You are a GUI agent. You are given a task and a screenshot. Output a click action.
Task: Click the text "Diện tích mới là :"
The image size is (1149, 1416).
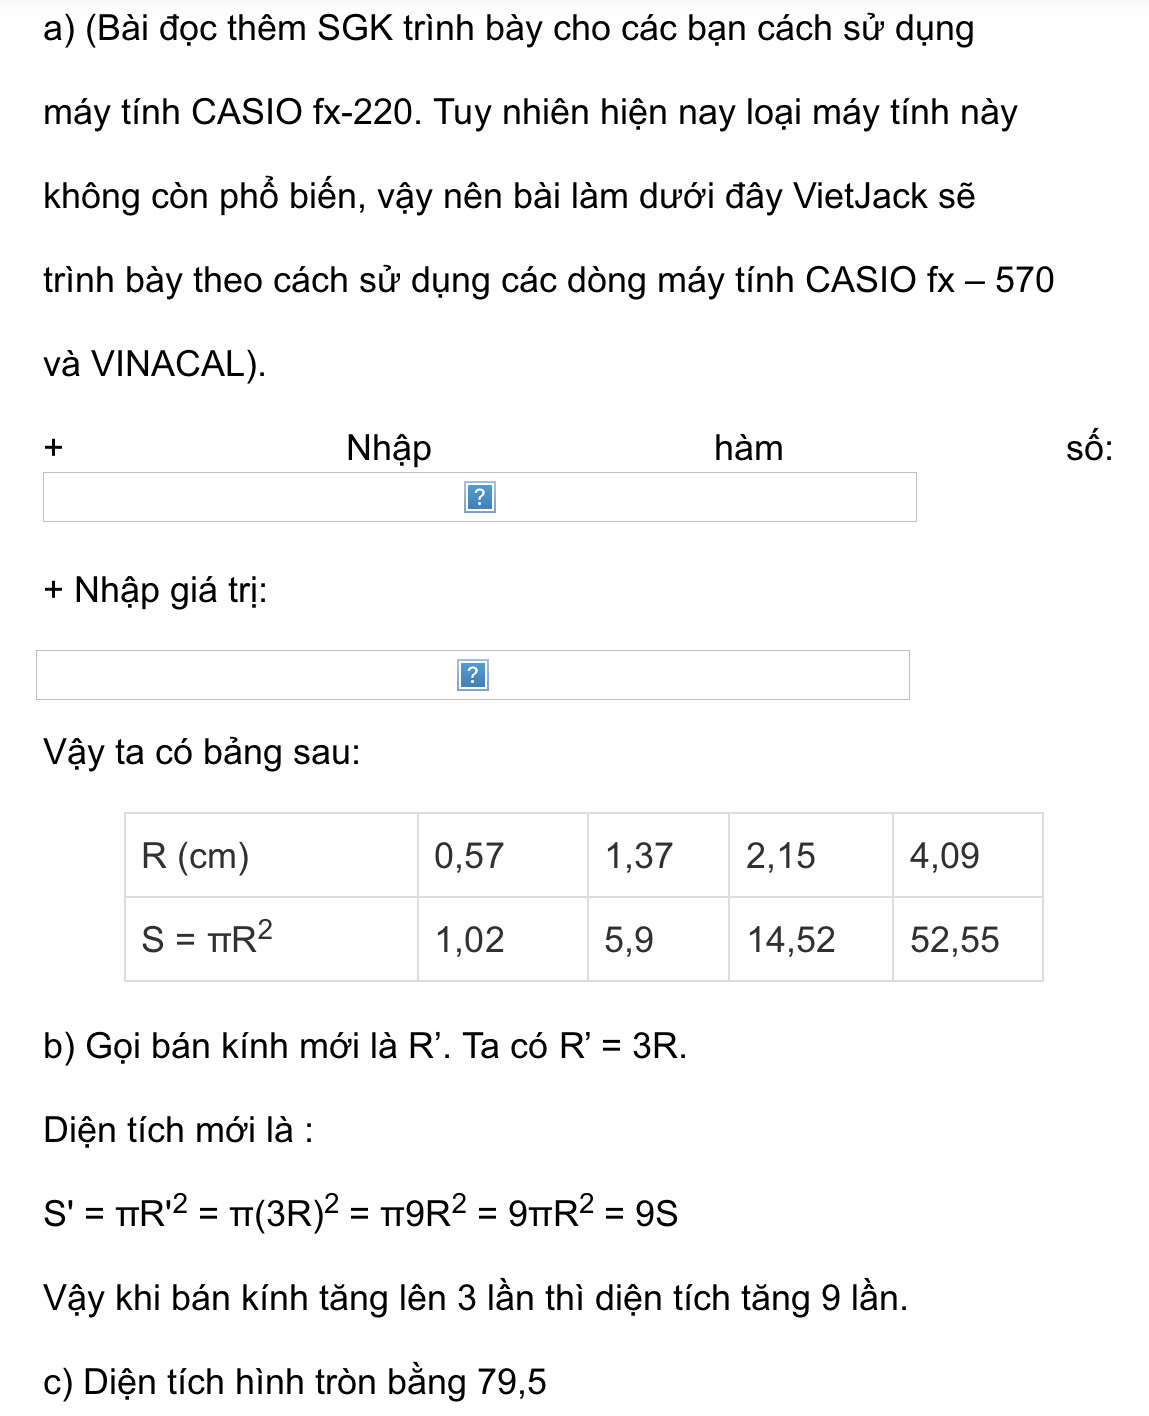(178, 1130)
